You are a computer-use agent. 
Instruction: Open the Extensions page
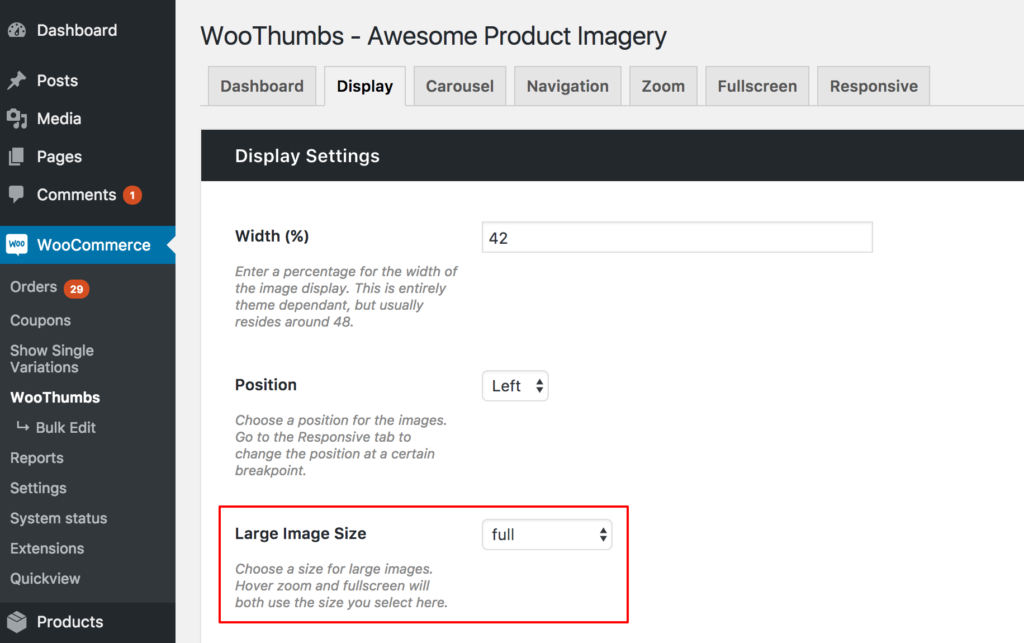coord(46,548)
